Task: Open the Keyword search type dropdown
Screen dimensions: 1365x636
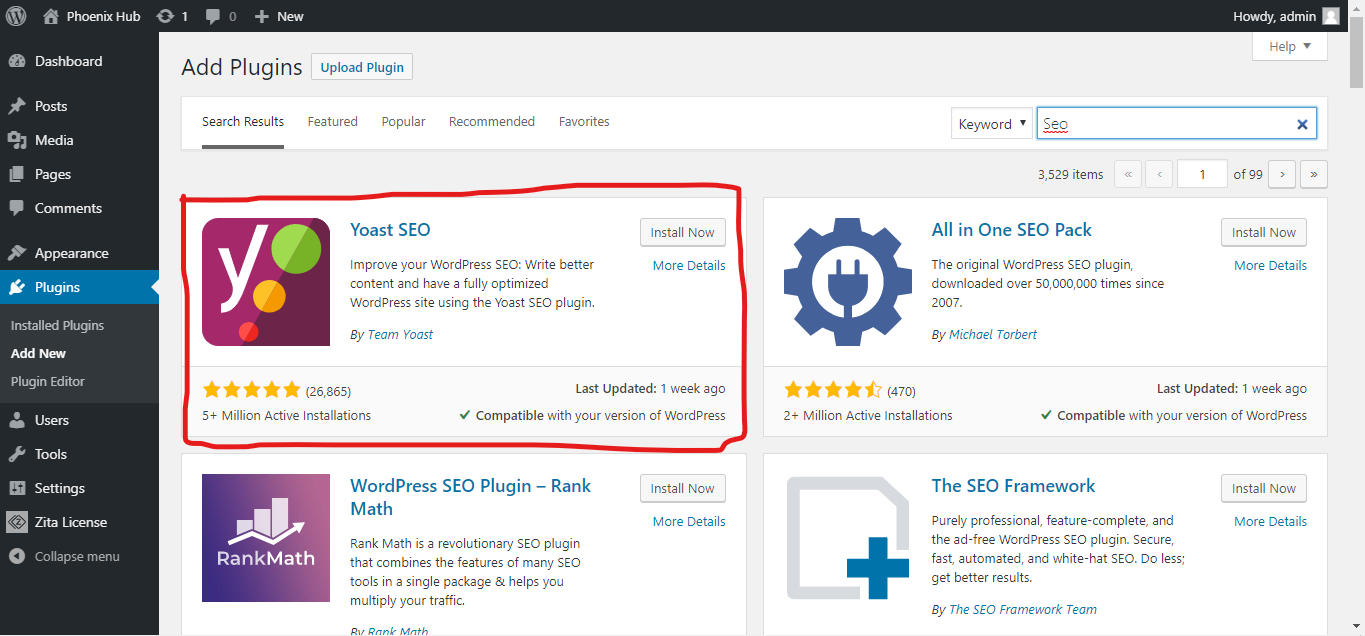Action: tap(991, 124)
